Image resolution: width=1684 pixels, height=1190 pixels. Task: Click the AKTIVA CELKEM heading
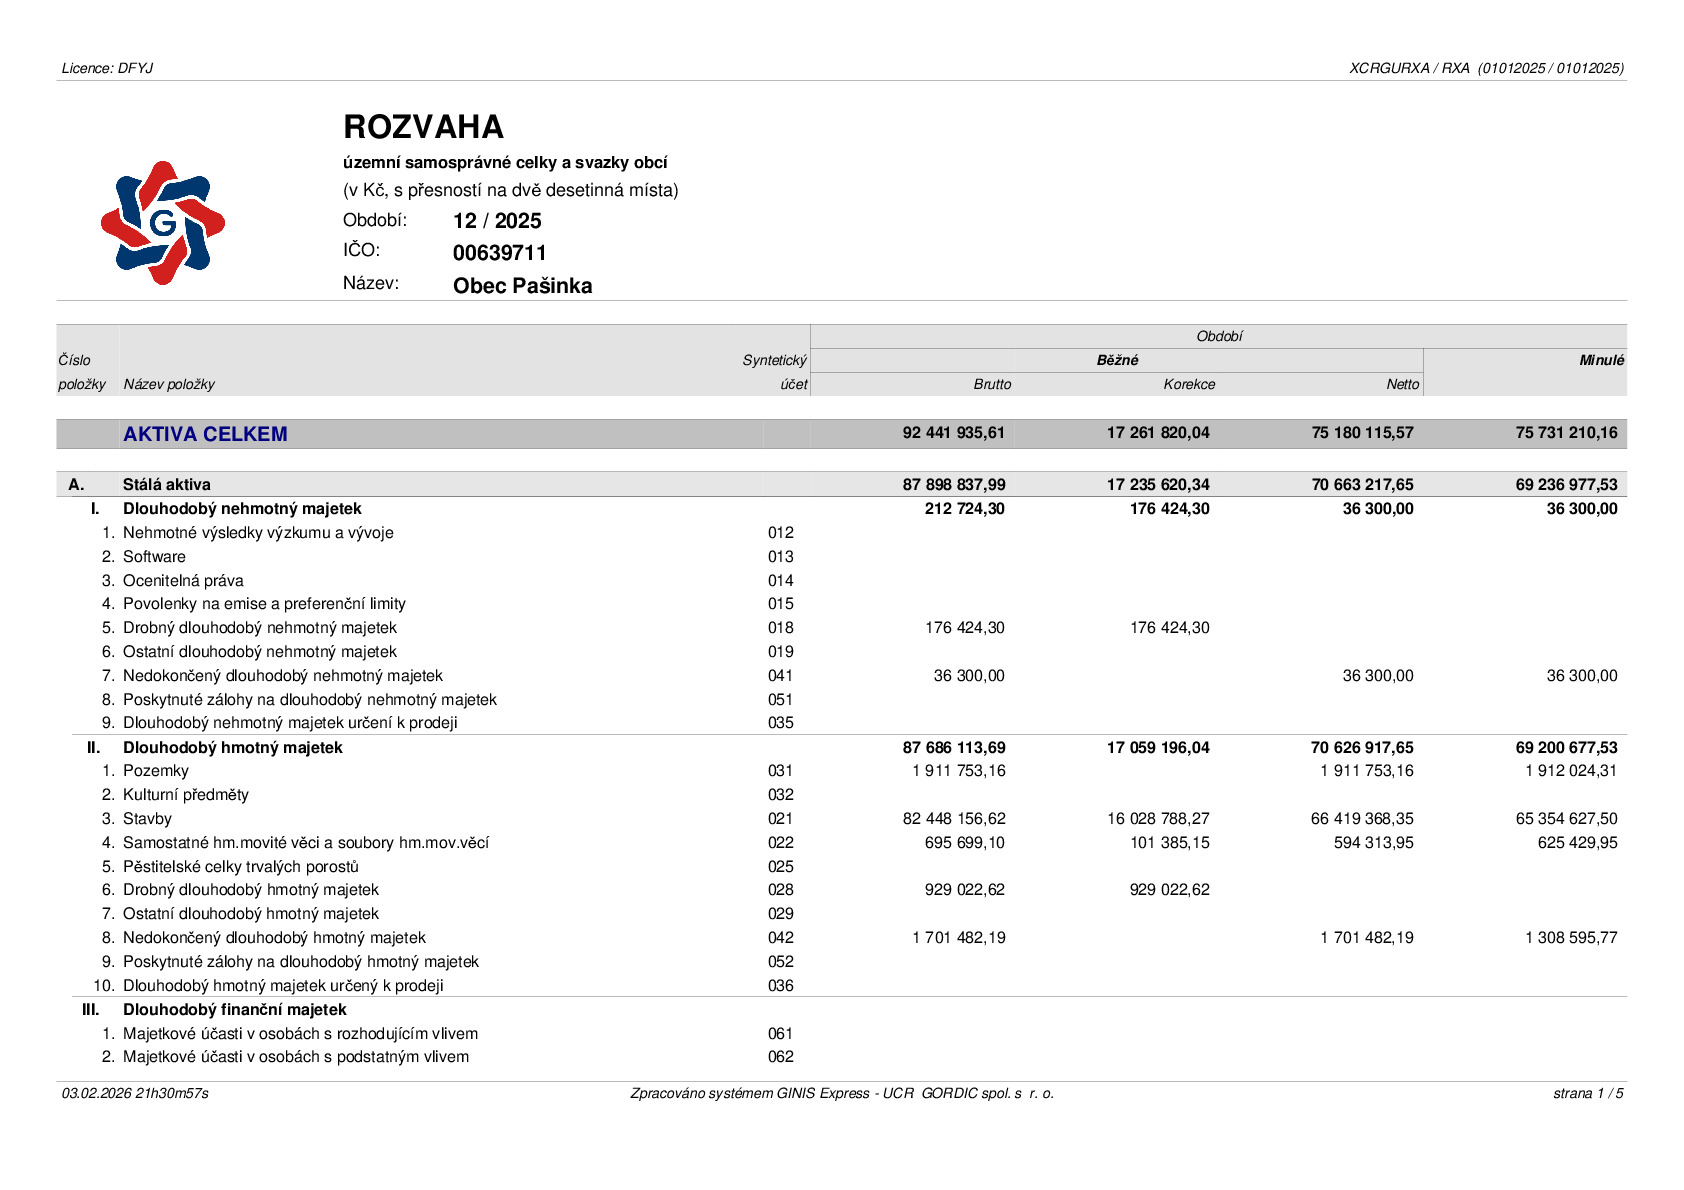[205, 434]
